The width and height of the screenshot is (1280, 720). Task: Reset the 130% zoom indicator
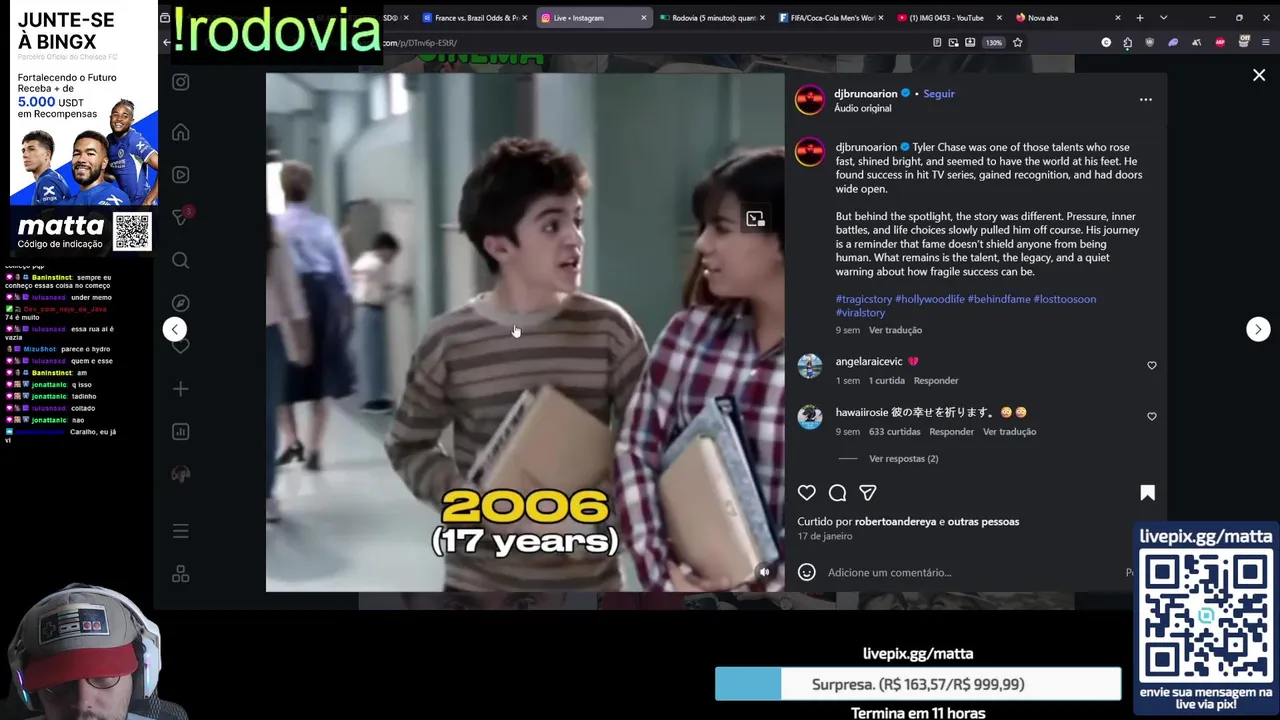tap(993, 43)
